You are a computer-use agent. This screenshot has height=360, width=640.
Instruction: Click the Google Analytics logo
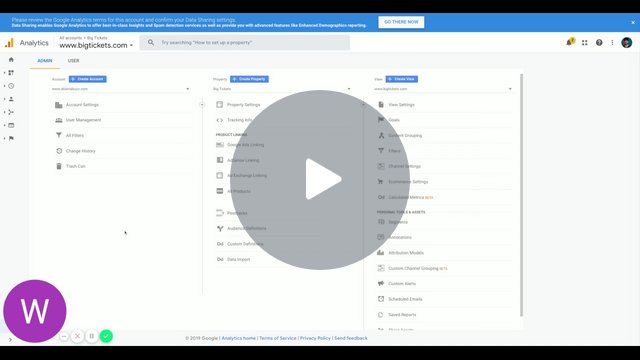9,43
